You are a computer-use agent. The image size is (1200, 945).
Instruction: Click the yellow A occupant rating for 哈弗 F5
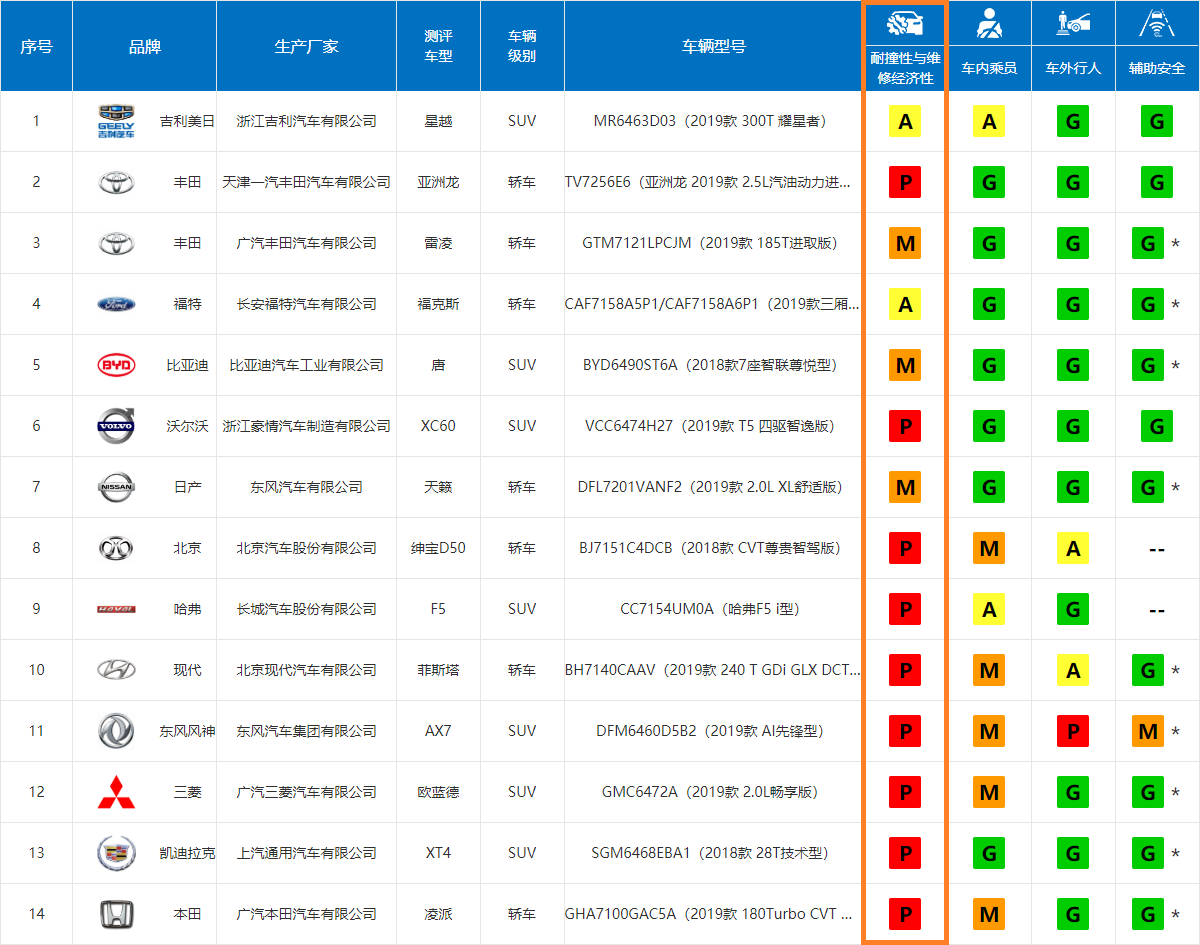pyautogui.click(x=989, y=610)
